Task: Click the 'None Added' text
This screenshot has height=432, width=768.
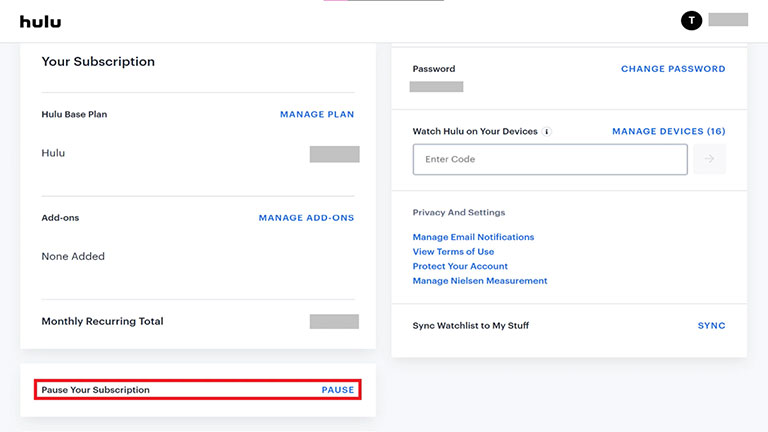Action: (x=73, y=256)
